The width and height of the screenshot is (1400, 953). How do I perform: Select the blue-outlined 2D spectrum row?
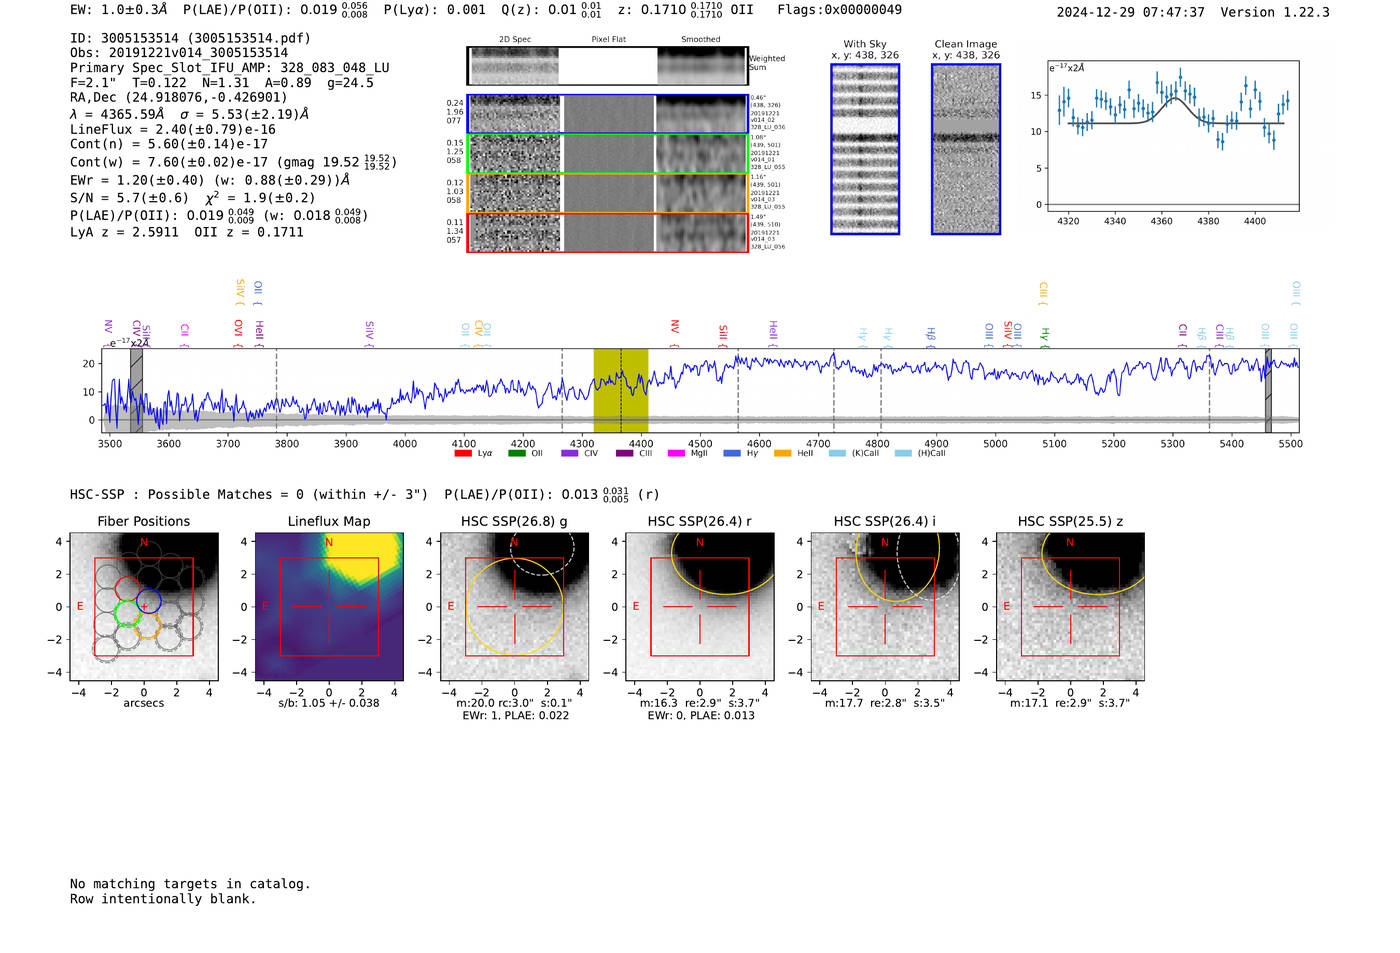coord(608,114)
